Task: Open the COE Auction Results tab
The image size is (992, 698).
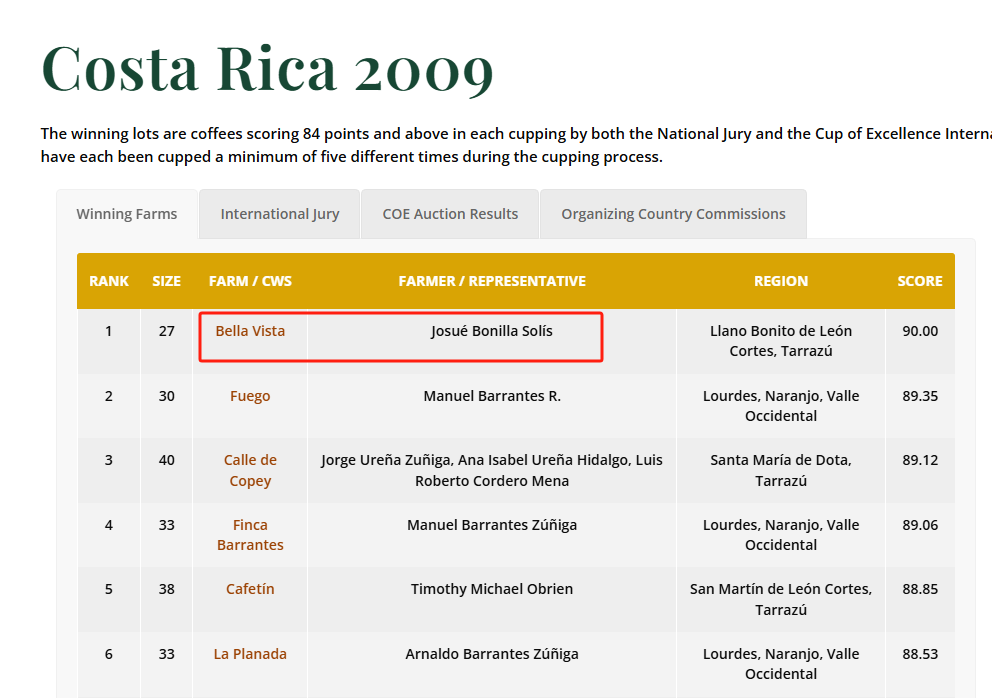Action: 450,214
